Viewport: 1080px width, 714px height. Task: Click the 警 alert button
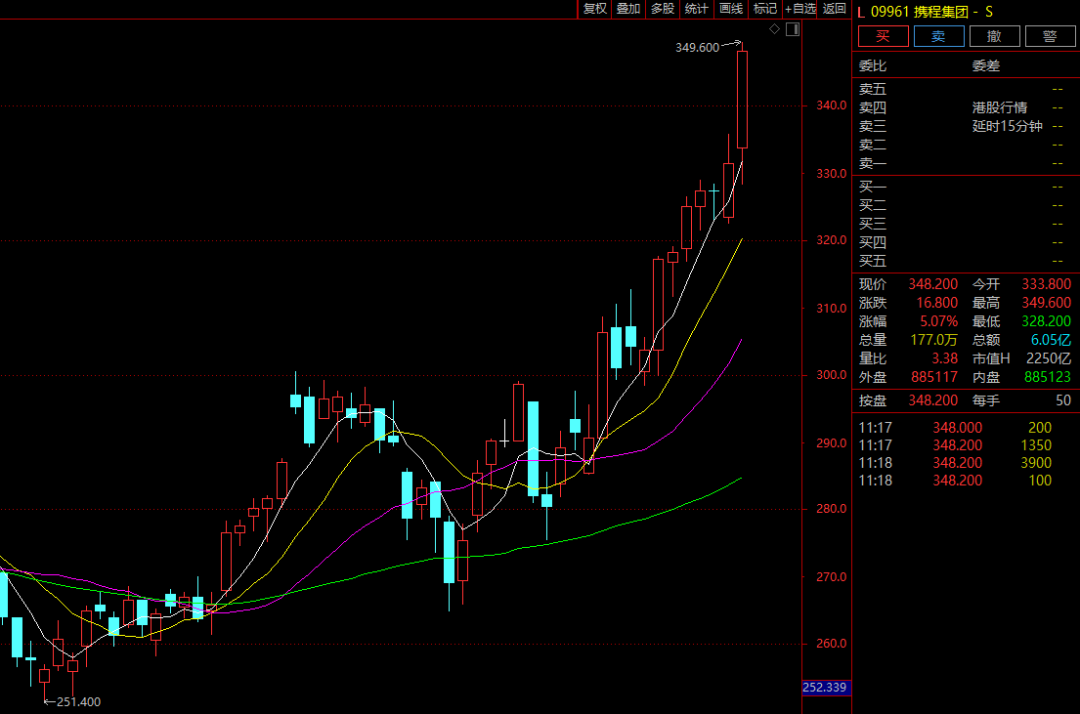(1050, 36)
